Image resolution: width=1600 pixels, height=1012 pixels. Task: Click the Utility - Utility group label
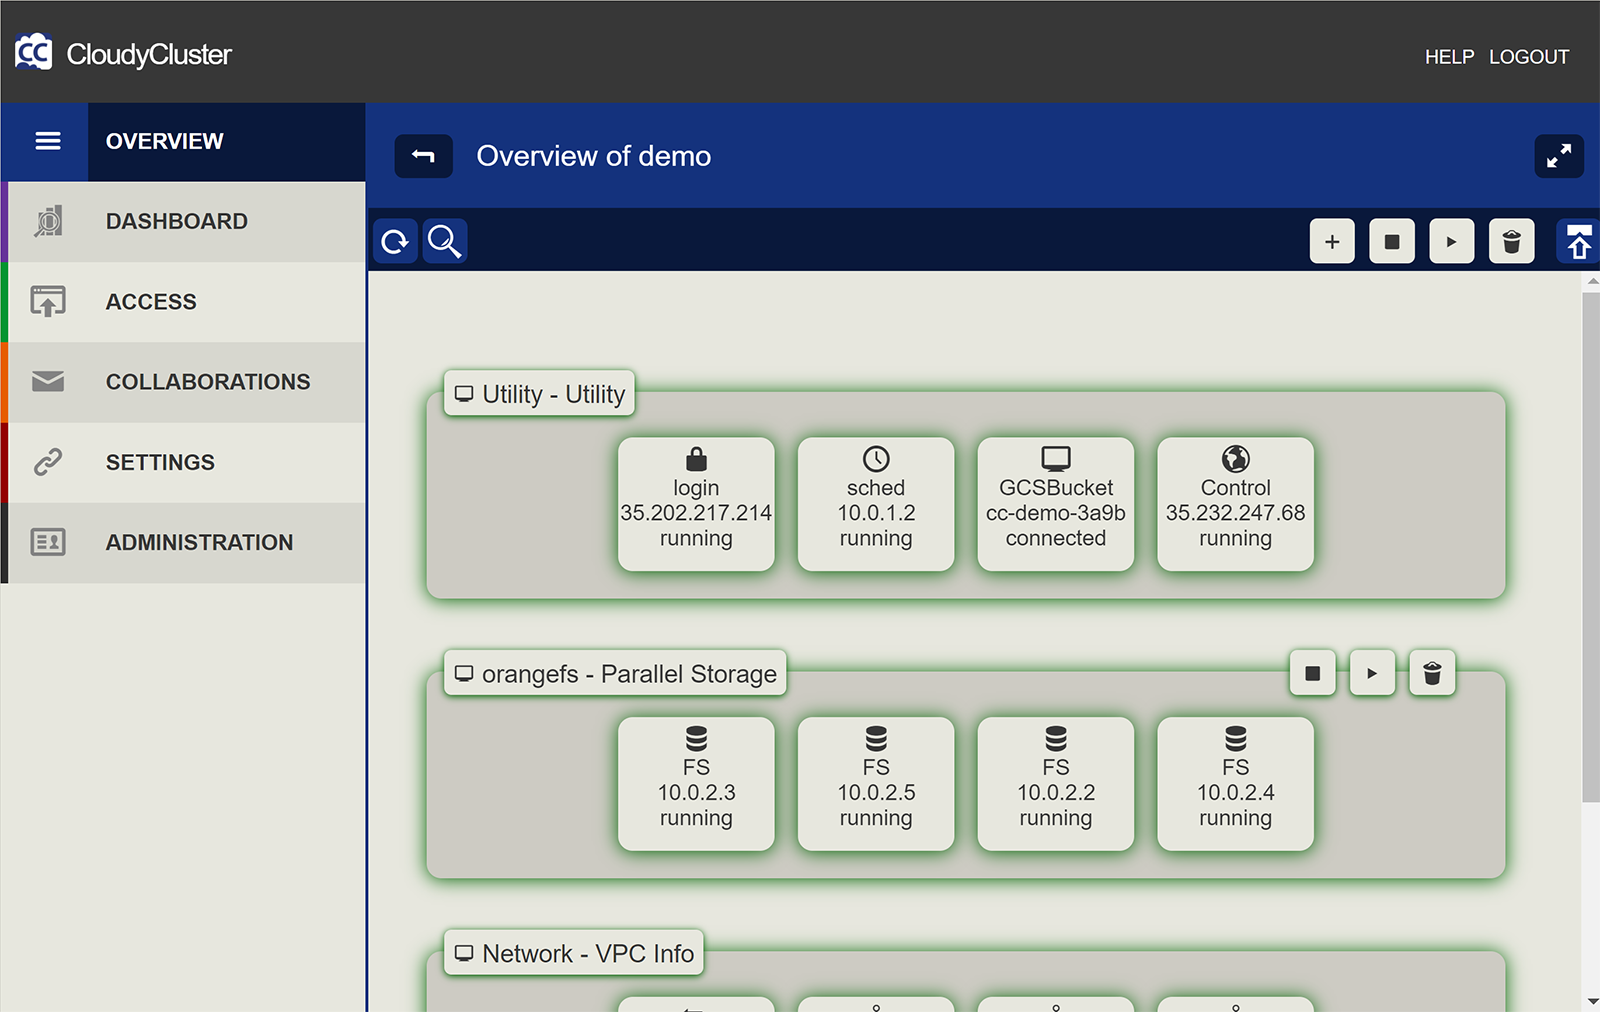point(539,394)
